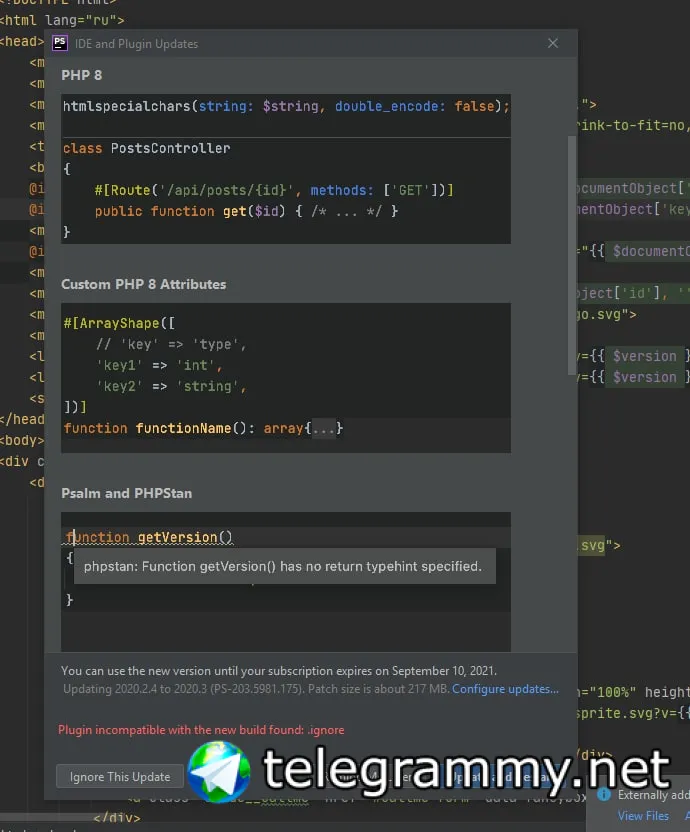
Task: Click the 'key2' => 'string' line
Action: coord(171,386)
